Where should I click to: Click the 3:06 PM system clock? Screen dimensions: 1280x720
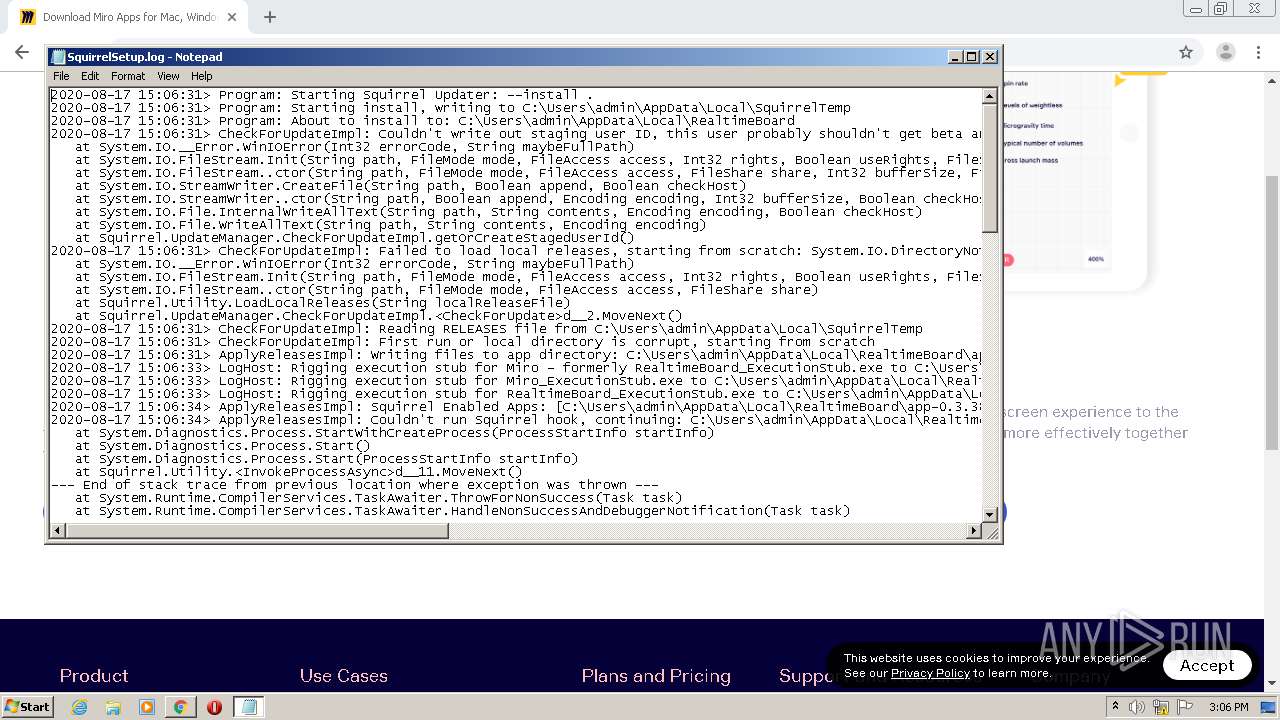(1228, 707)
